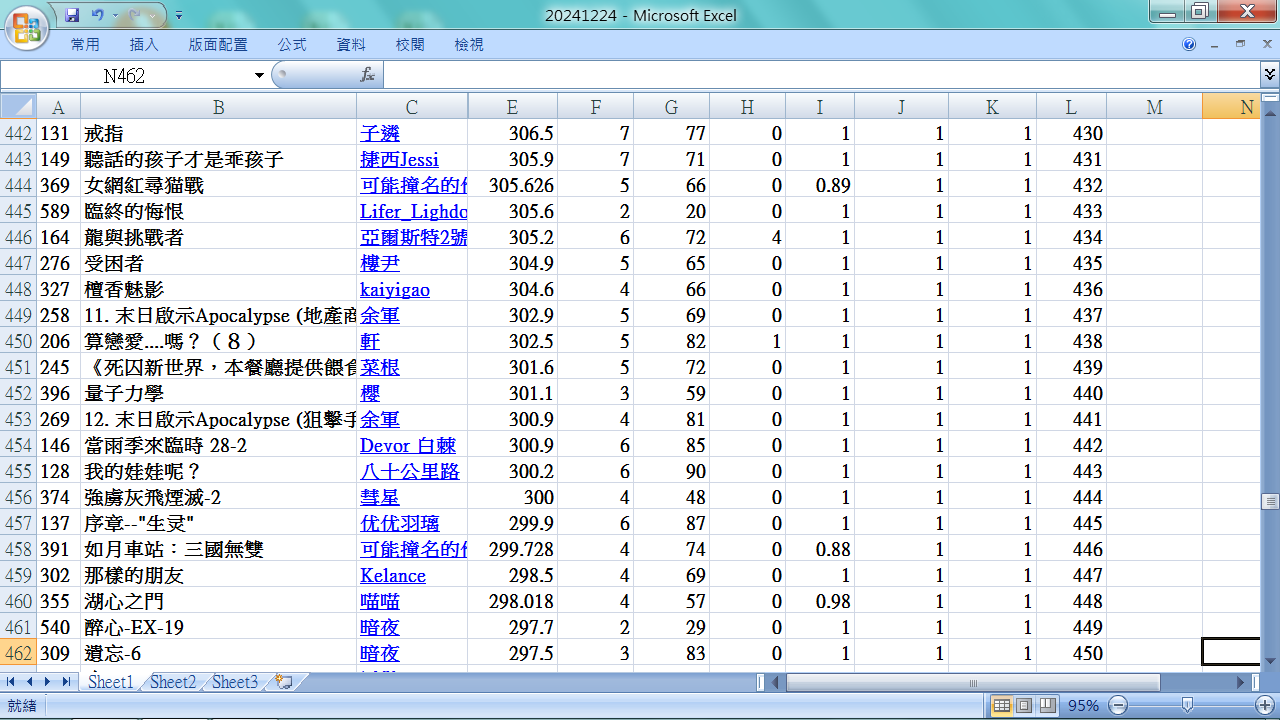Open 八十公里路 author hyperlink
Viewport: 1280px width, 720px height.
(410, 471)
